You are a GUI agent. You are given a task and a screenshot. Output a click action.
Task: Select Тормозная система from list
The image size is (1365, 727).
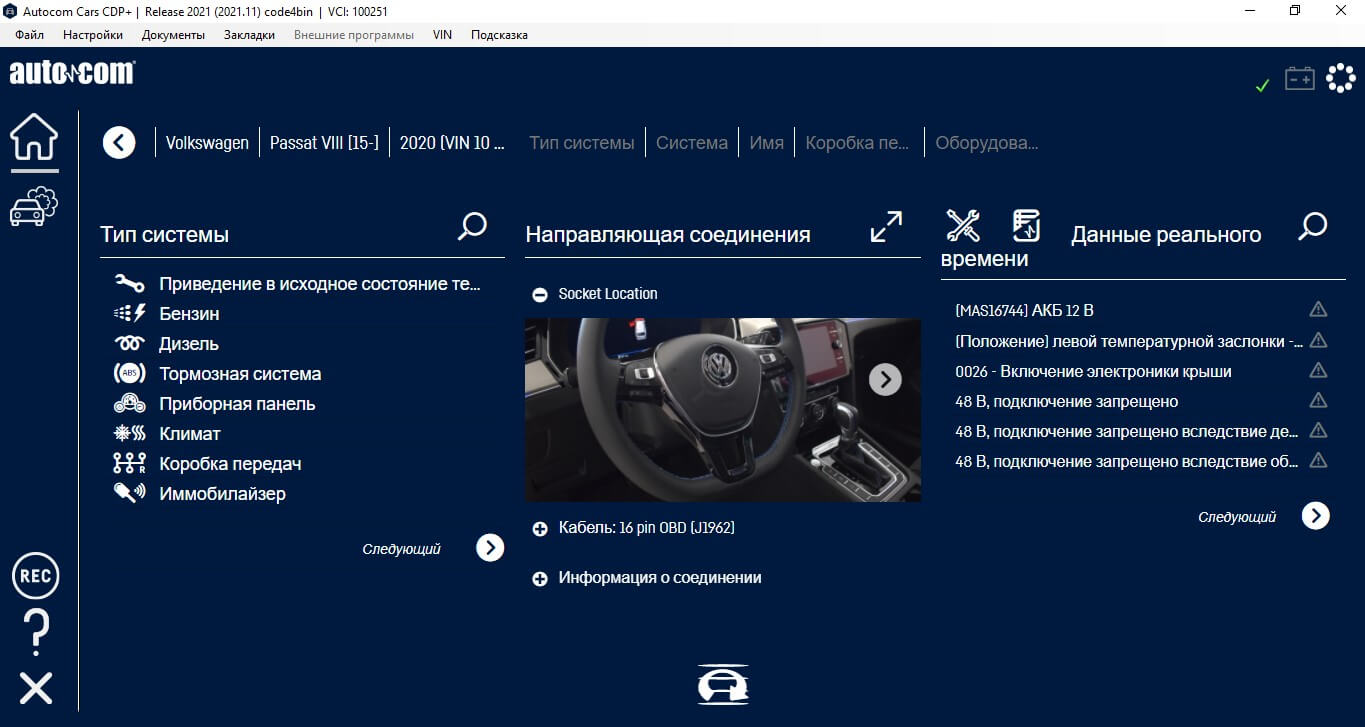[x=240, y=374]
